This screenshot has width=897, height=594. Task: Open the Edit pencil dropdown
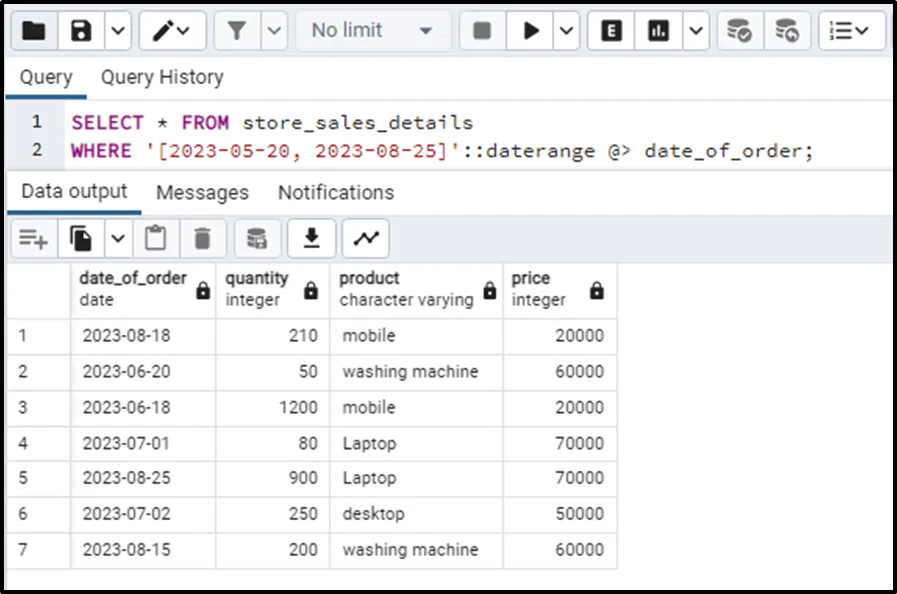tap(172, 31)
